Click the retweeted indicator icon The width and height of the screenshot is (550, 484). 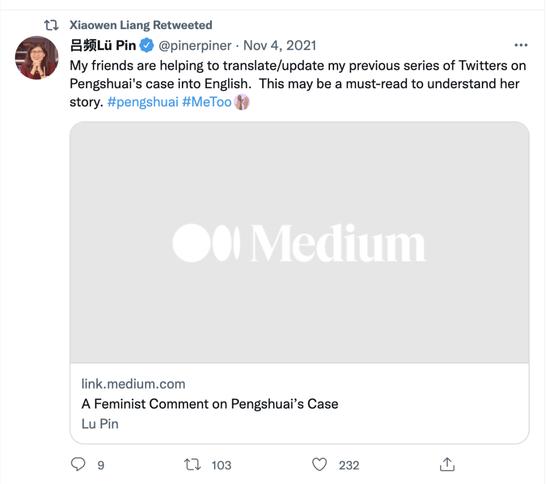coord(51,25)
